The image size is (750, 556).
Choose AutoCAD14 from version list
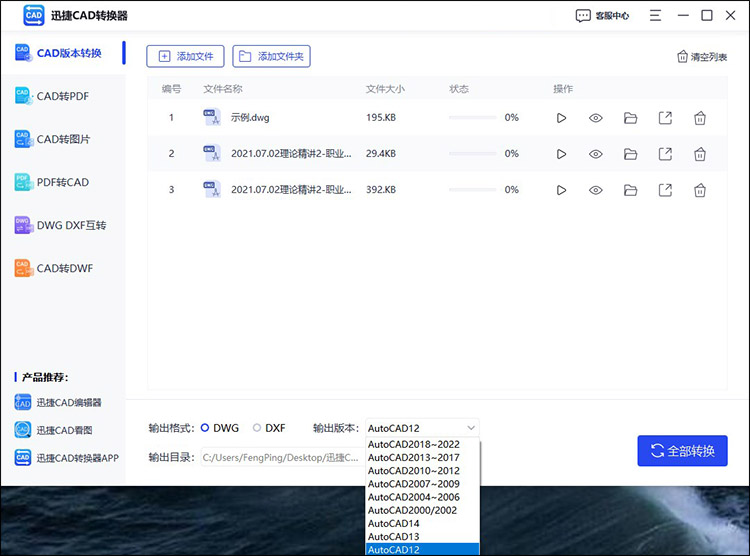422,523
